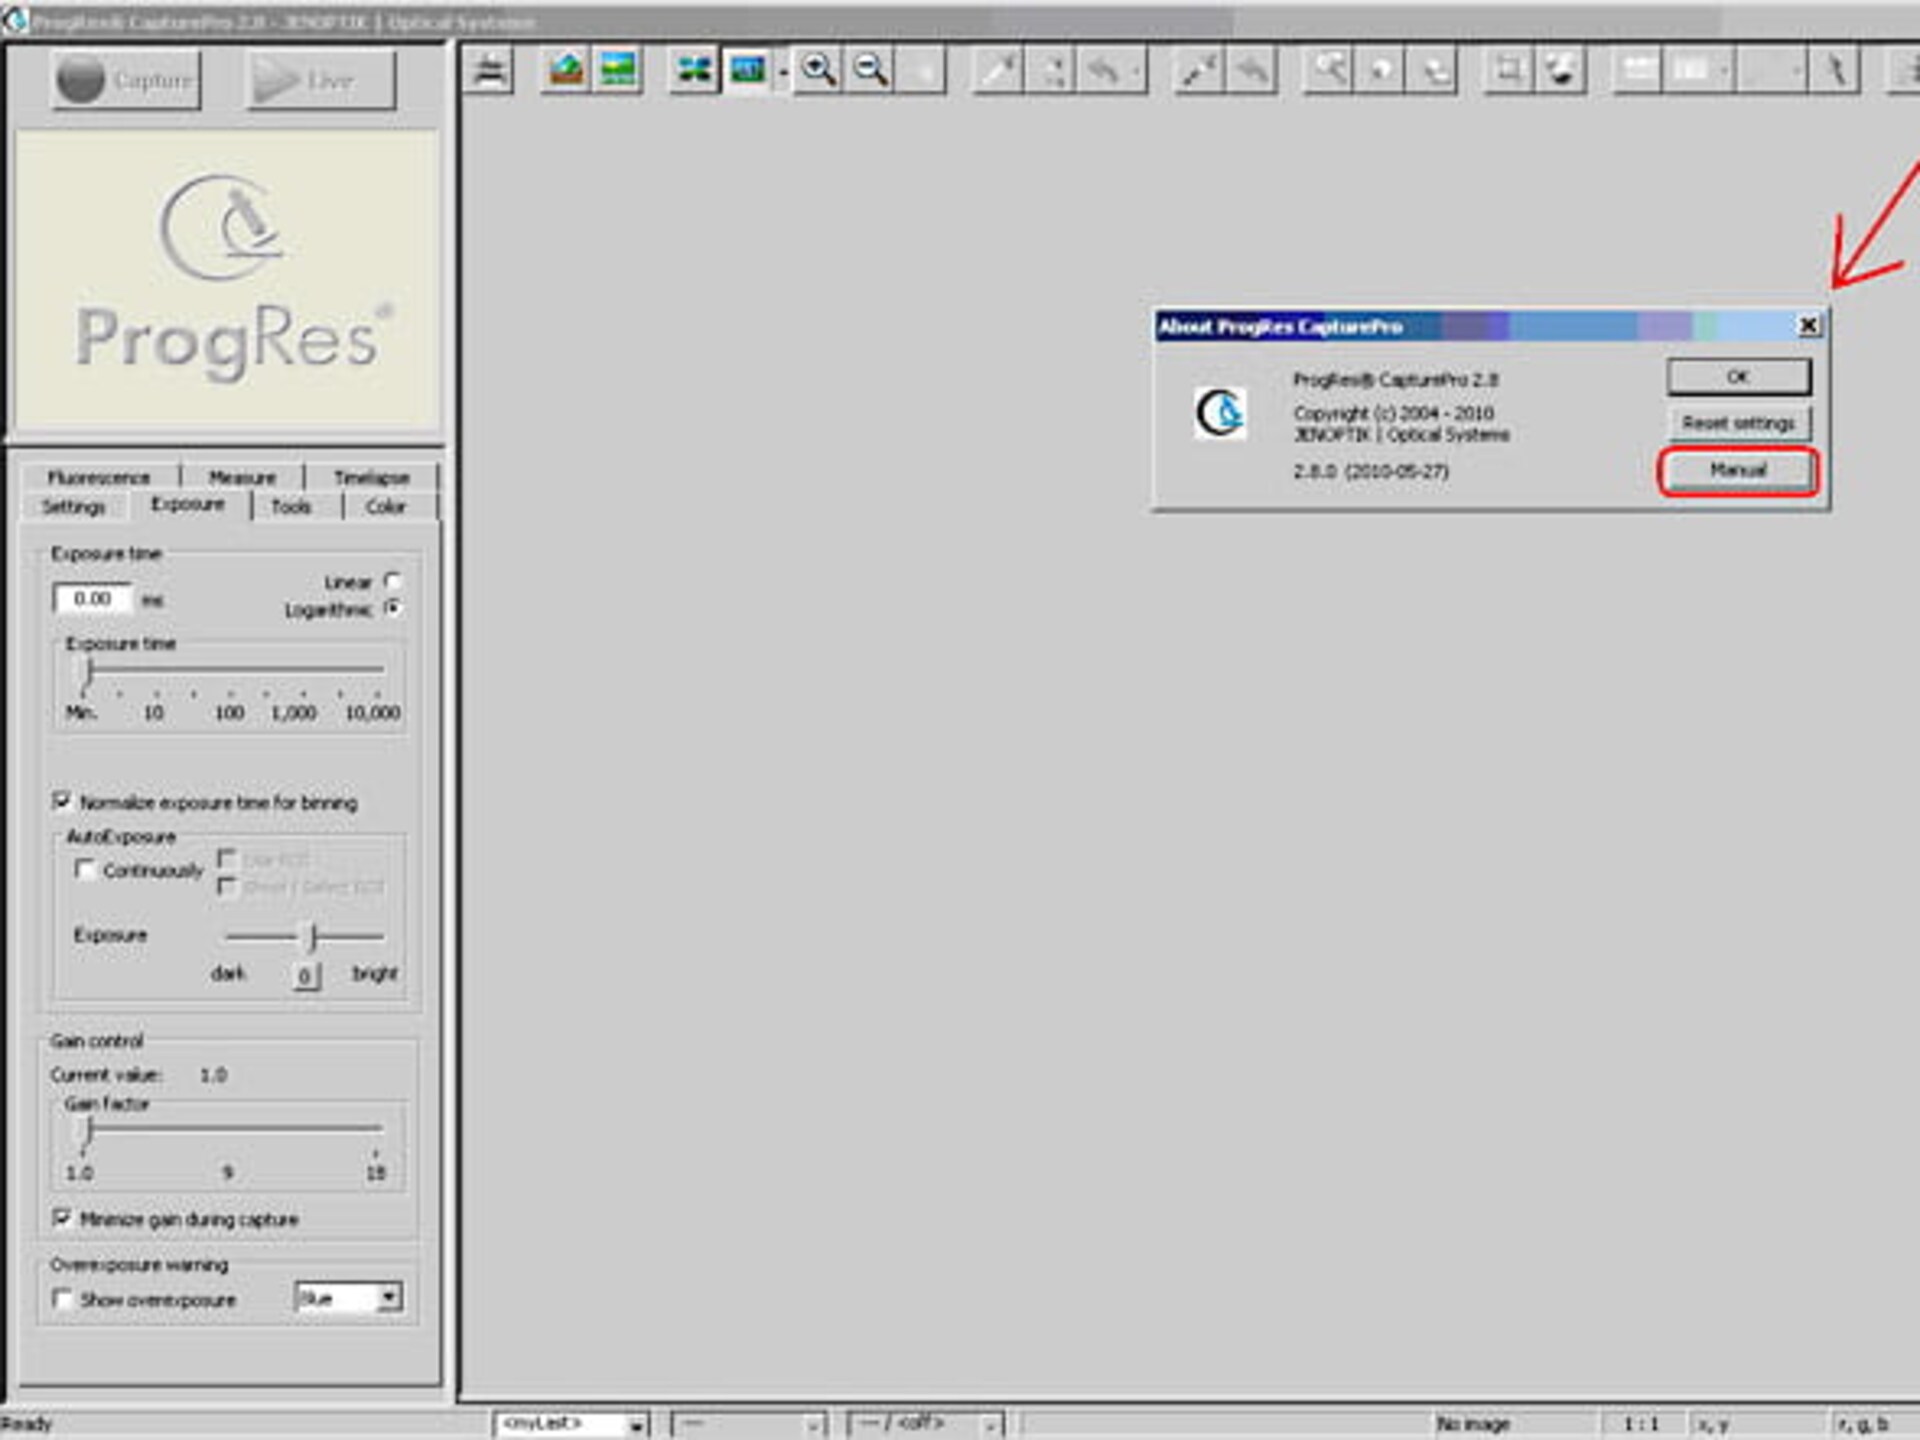Click the greyed crop frame icon
The width and height of the screenshot is (1920, 1440).
pos(1508,70)
